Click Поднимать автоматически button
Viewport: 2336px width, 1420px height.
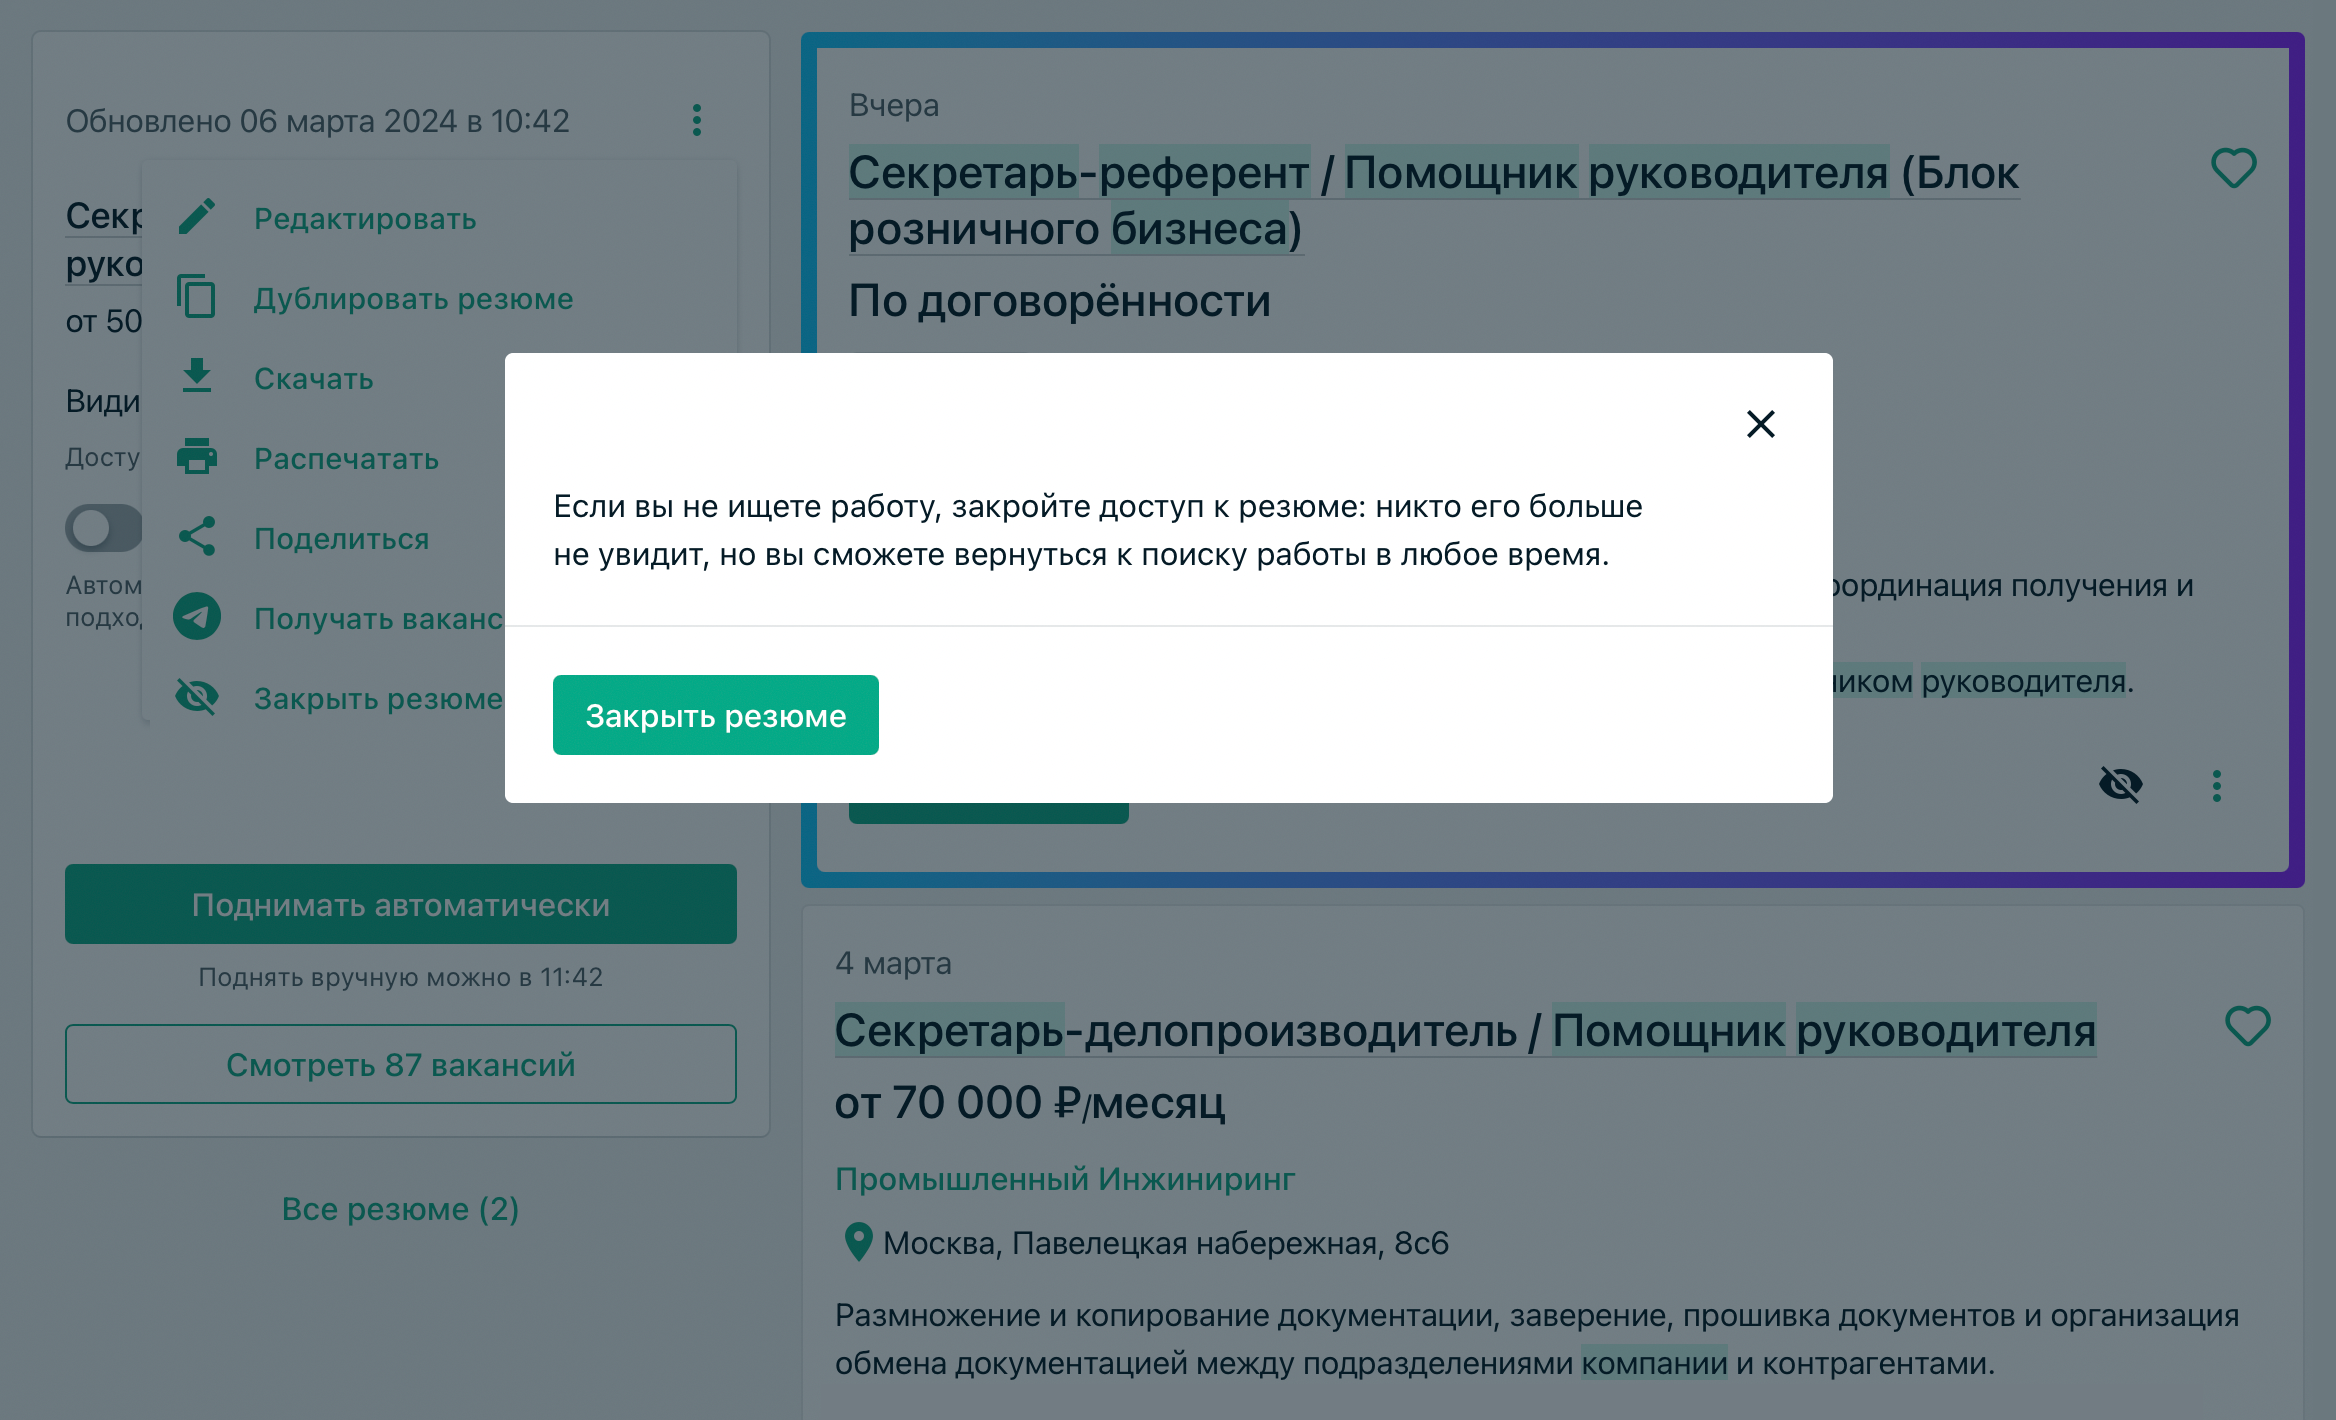pos(401,904)
